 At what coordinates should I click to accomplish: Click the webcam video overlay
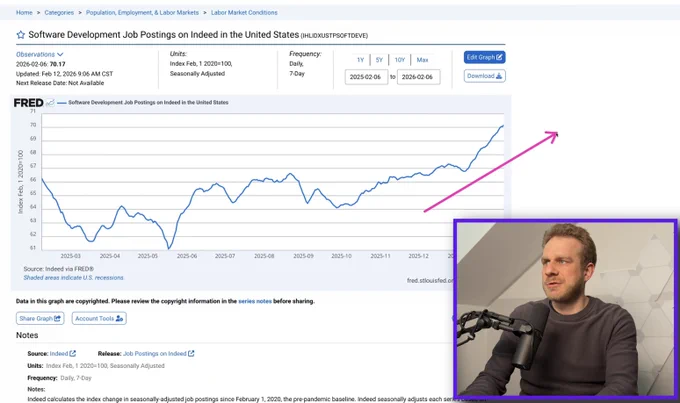pos(566,309)
